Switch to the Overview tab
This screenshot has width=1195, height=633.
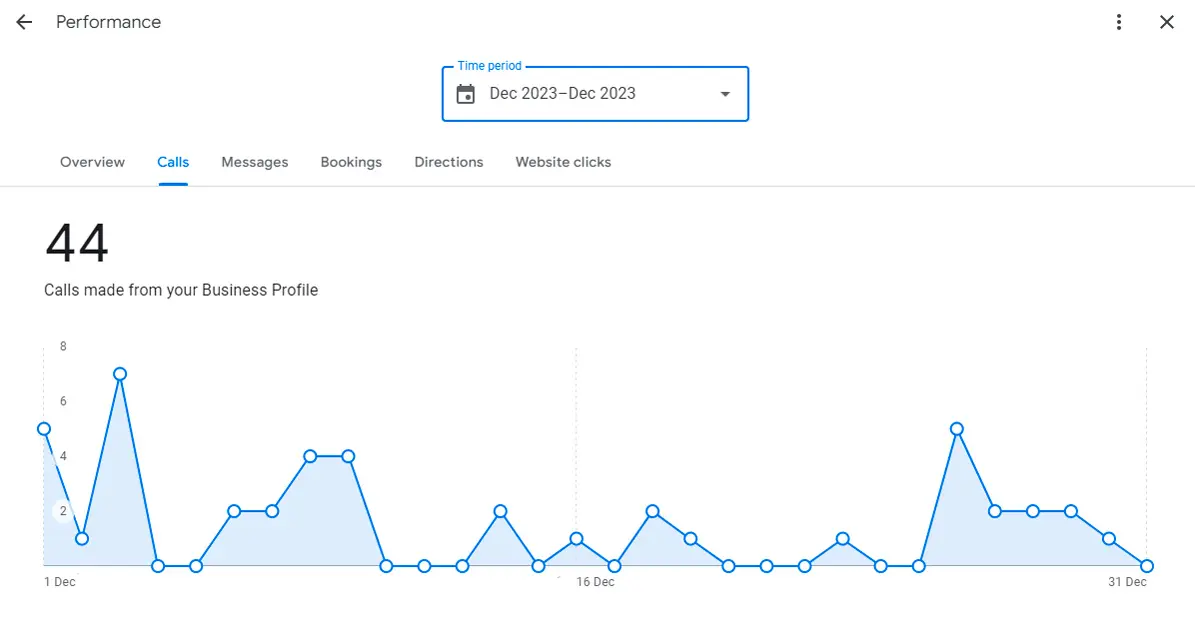pyautogui.click(x=92, y=162)
